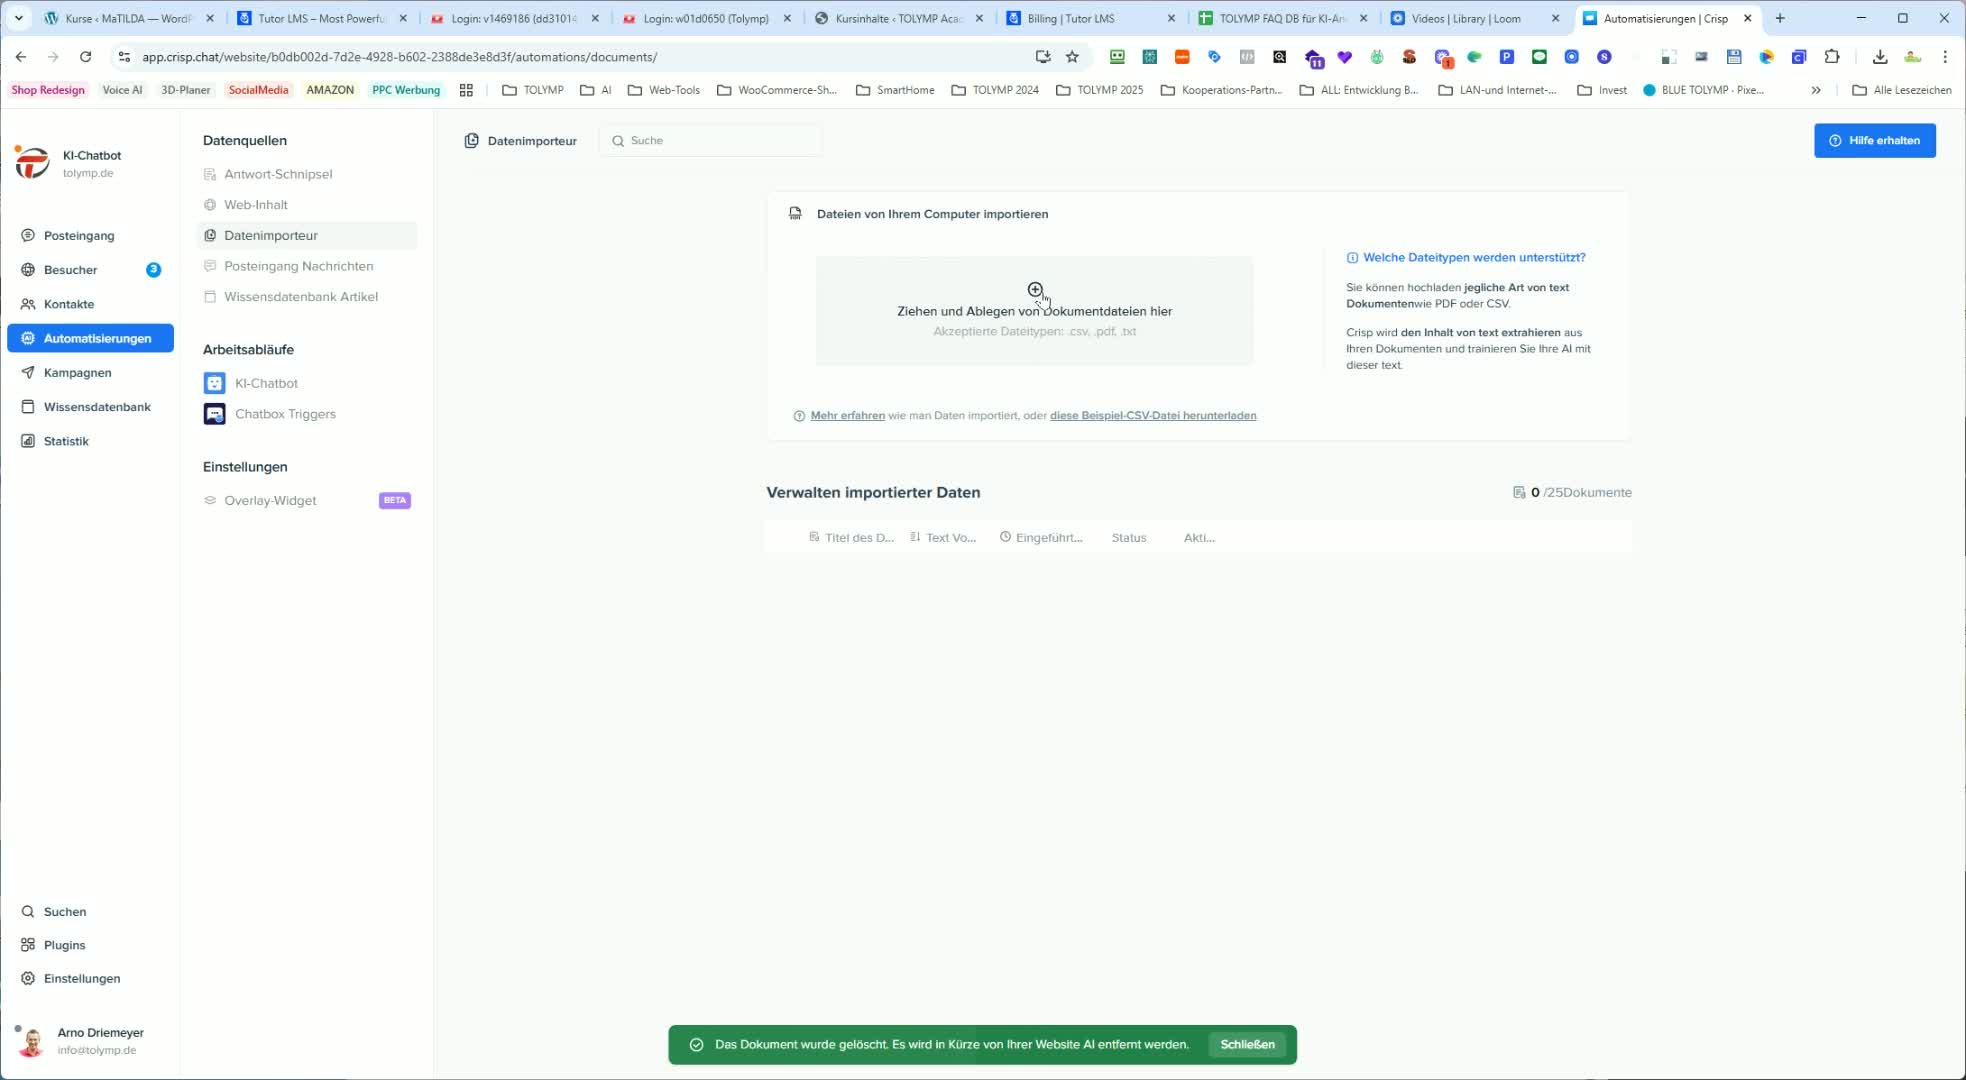
Task: Dismiss the notification with Schließen
Action: (1247, 1044)
